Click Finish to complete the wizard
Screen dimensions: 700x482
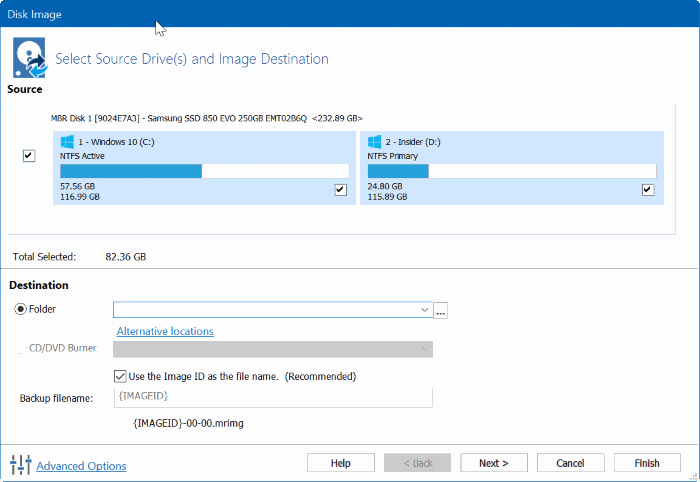tap(647, 463)
